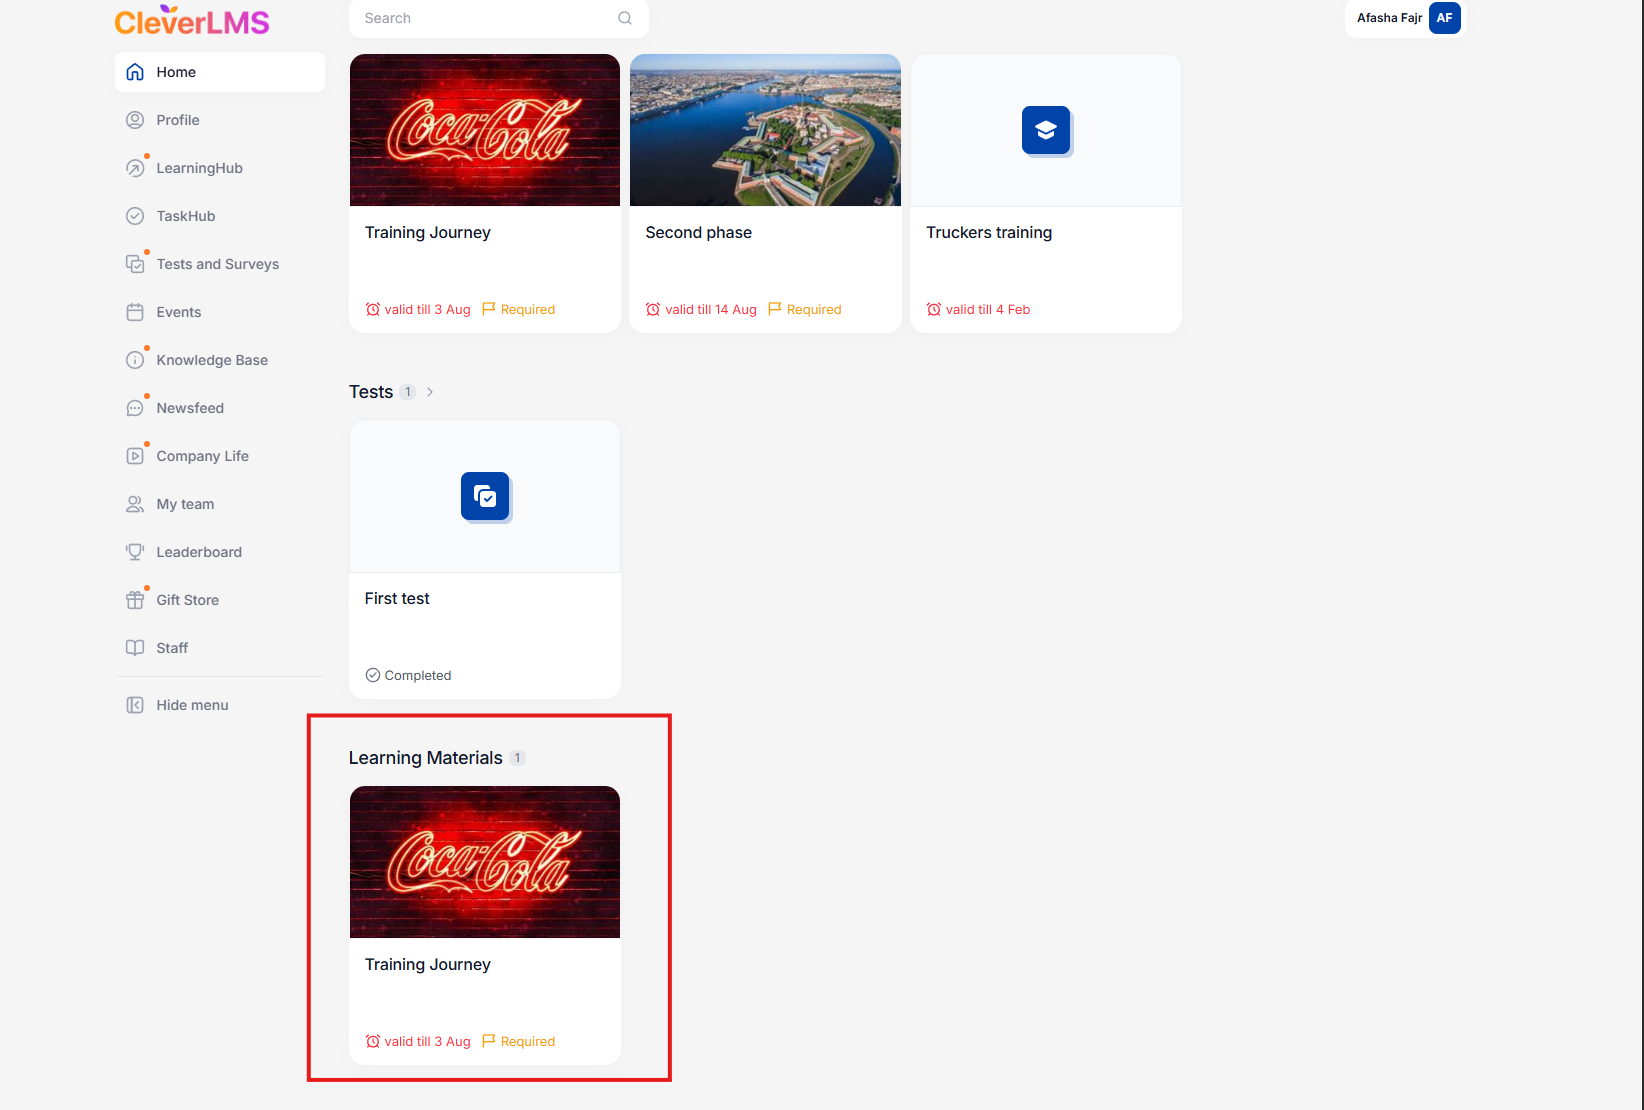The image size is (1644, 1110).
Task: Open LearningHub from the sidebar
Action: [x=220, y=168]
